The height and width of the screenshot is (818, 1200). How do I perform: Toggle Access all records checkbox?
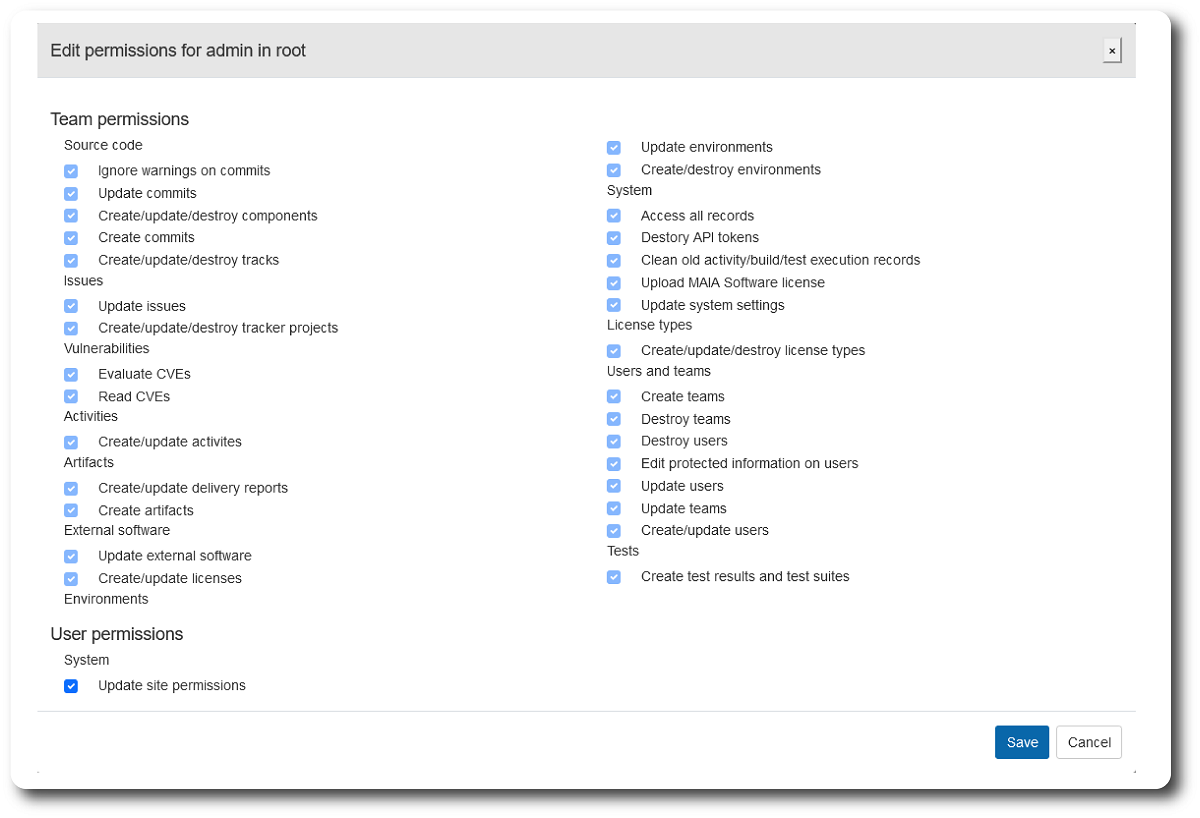pyautogui.click(x=614, y=216)
